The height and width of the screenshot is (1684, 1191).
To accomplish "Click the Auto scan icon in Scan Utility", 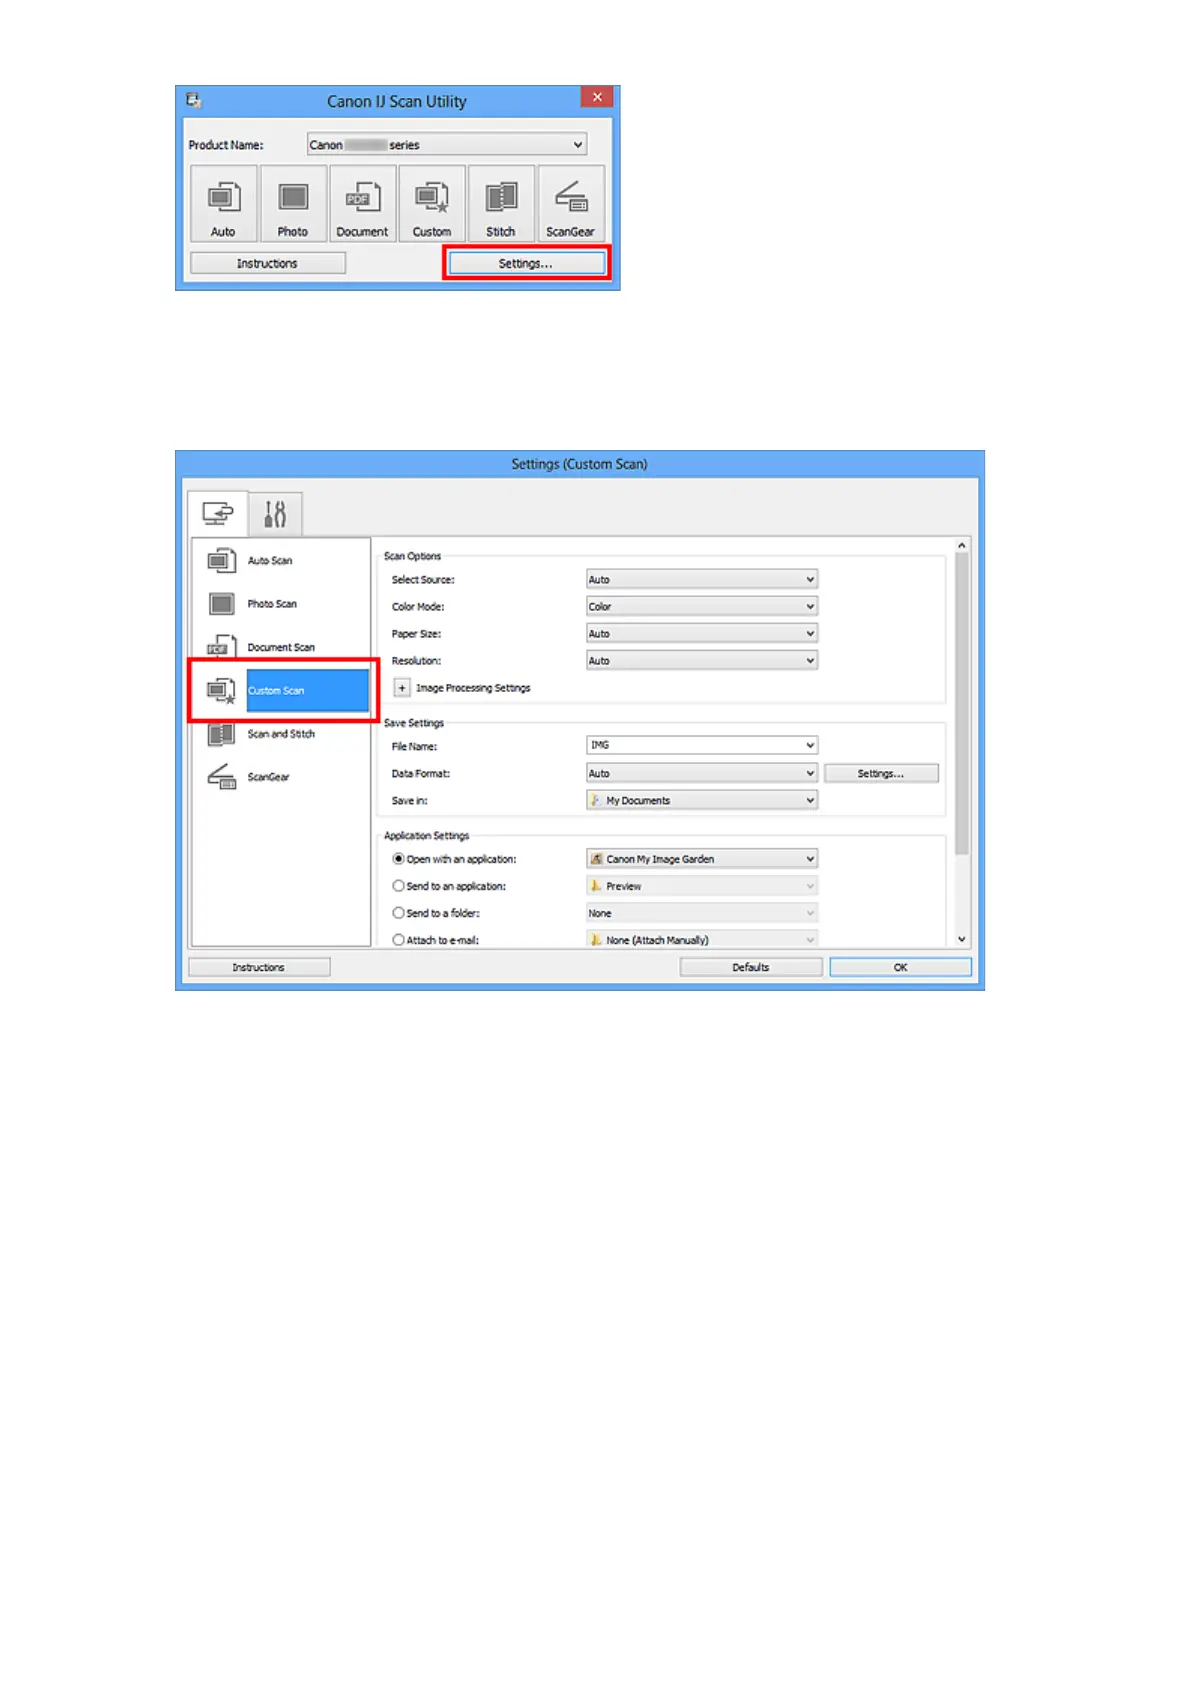I will pos(224,204).
